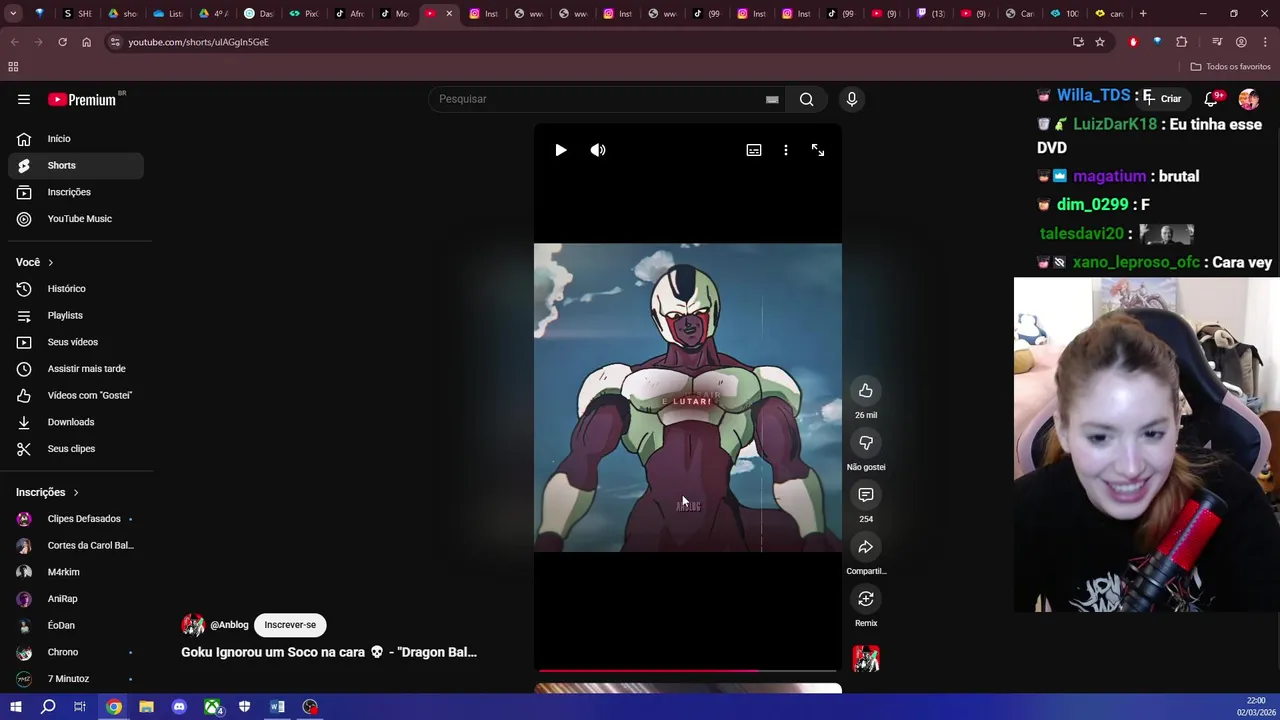
Task: Click the Criar create button
Action: point(1164,99)
